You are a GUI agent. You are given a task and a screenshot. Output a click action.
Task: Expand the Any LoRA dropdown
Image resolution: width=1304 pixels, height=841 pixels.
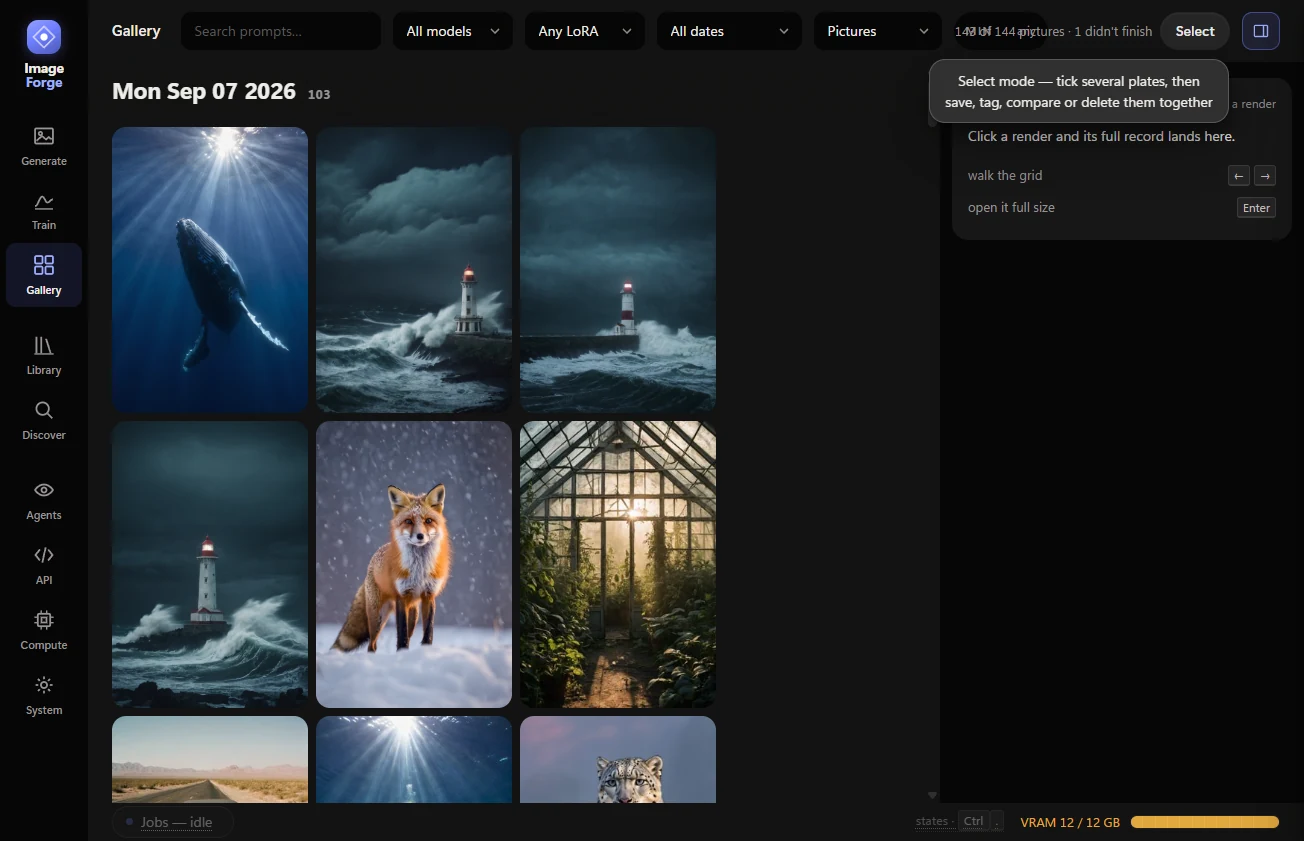tap(585, 31)
